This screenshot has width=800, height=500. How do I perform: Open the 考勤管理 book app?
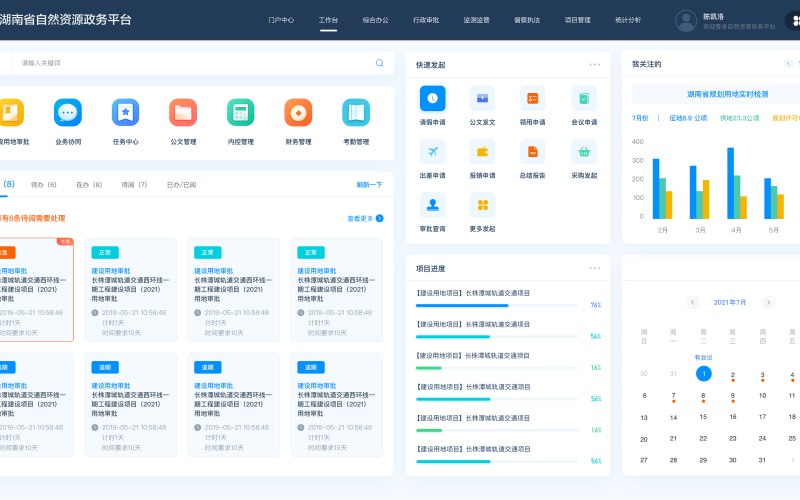356,112
